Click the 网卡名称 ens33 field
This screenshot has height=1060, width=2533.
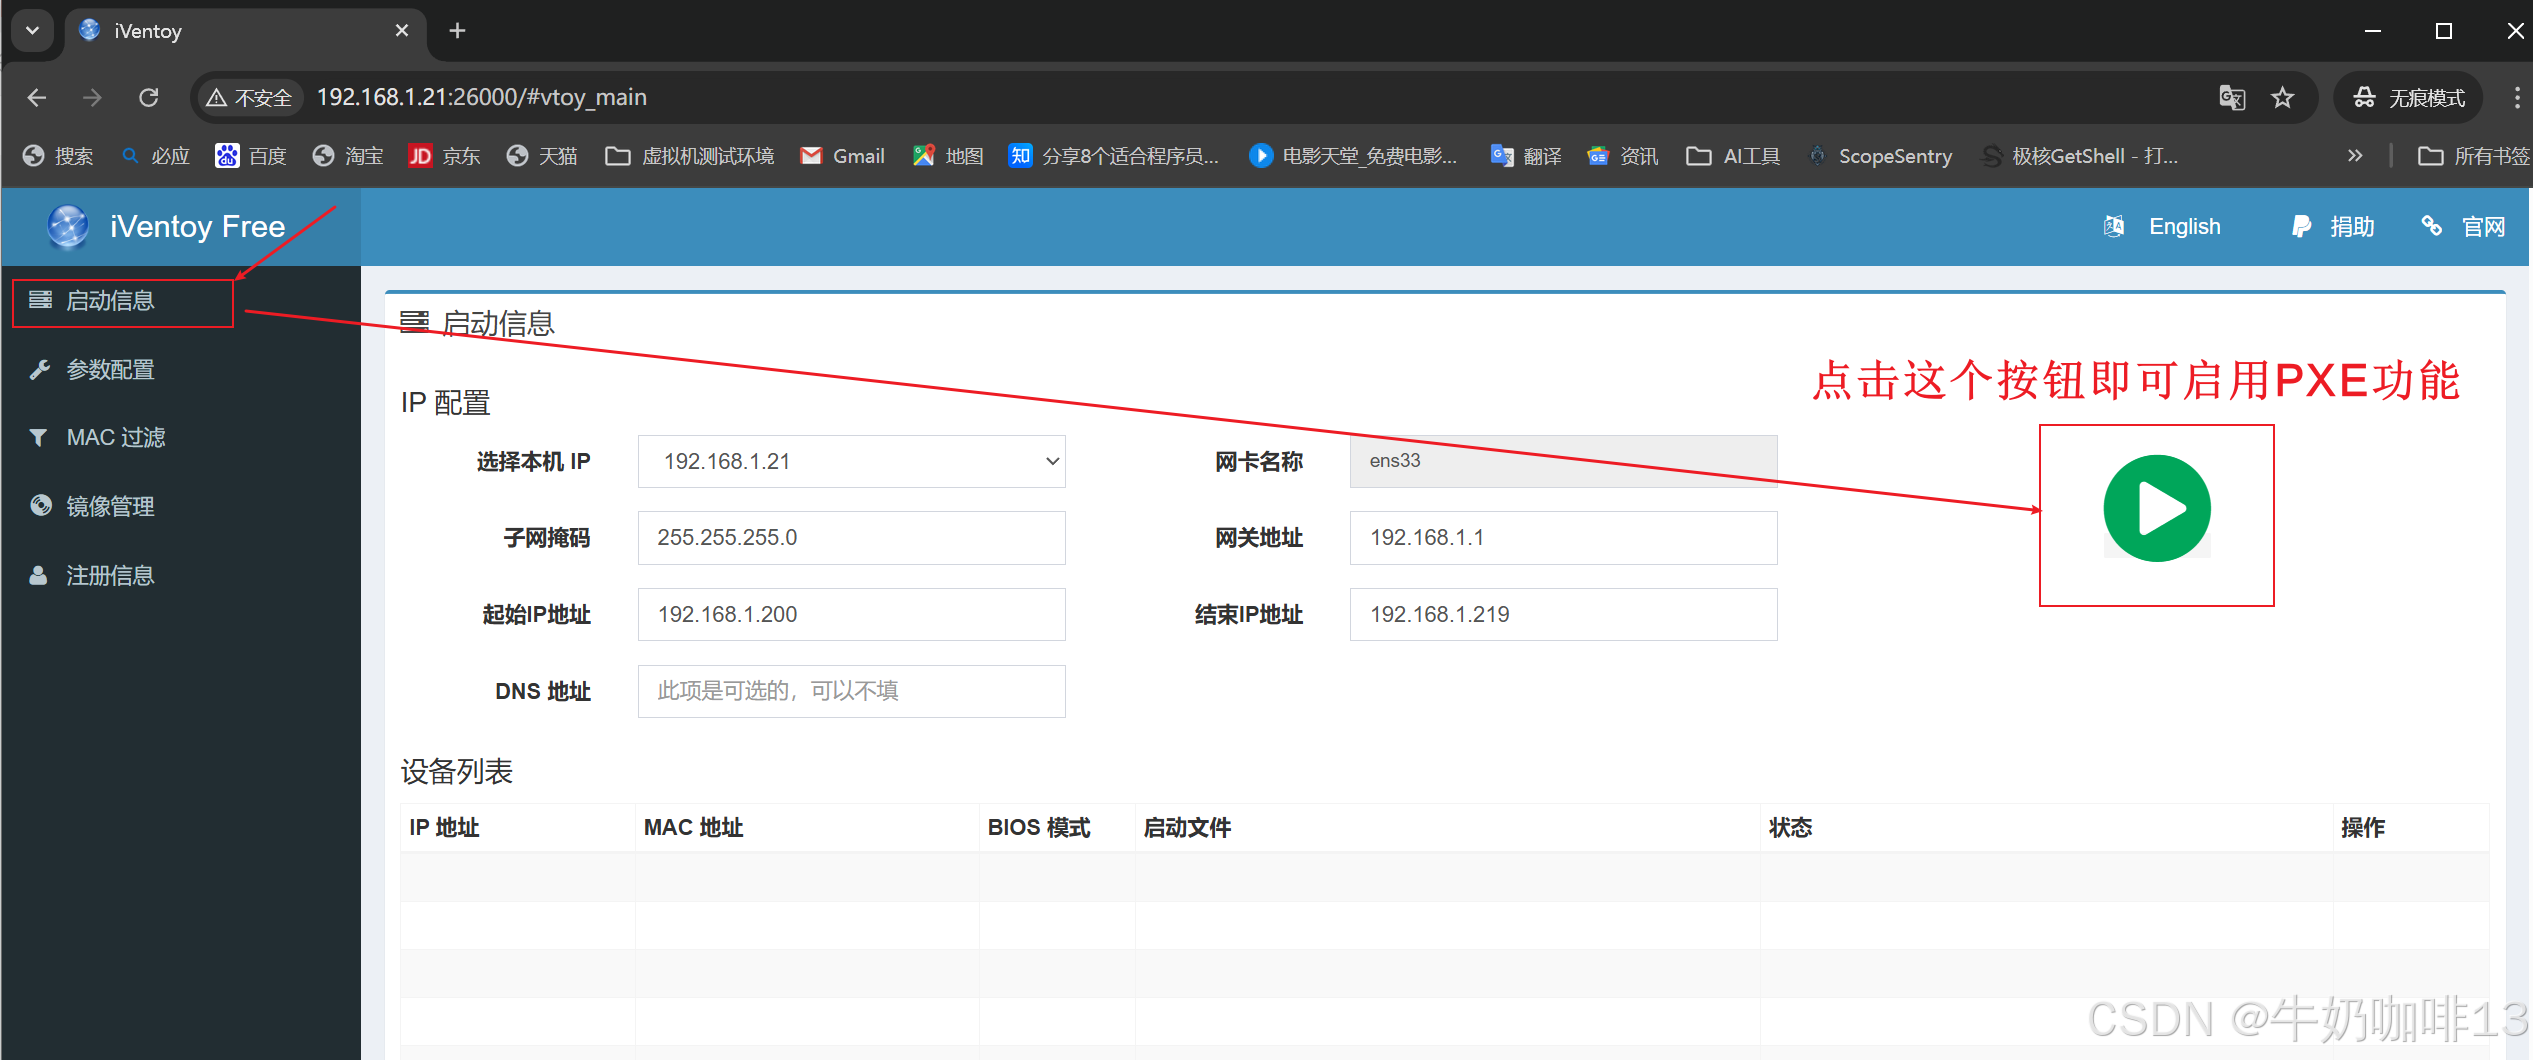tap(1563, 461)
